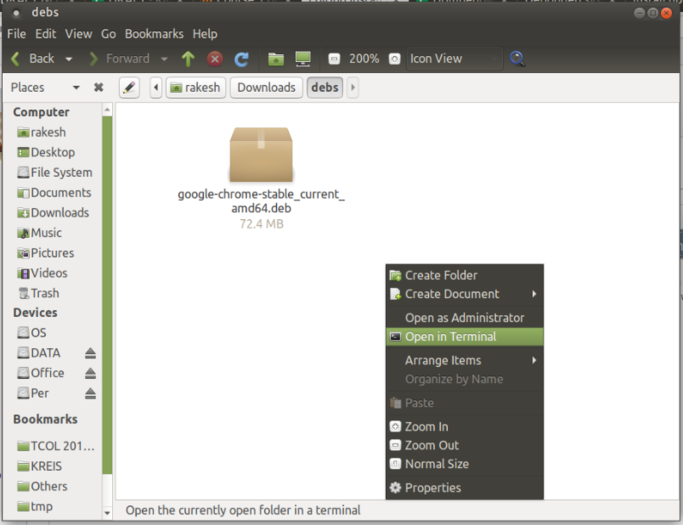Choose Open in Terminal
Viewport: 683px width, 525px height.
[465, 337]
